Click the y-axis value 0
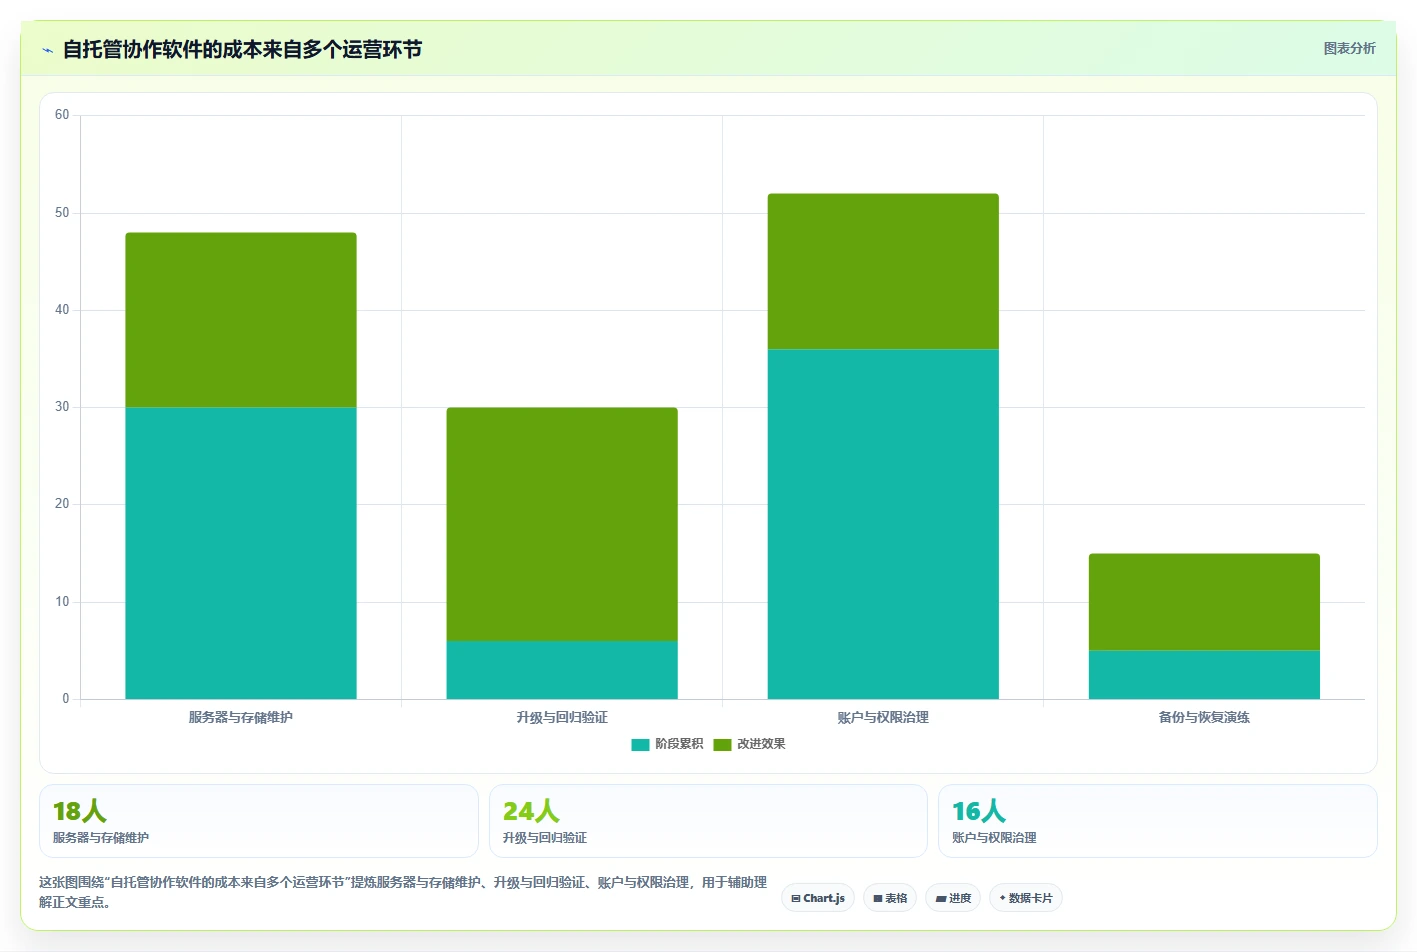1417x952 pixels. pos(66,699)
